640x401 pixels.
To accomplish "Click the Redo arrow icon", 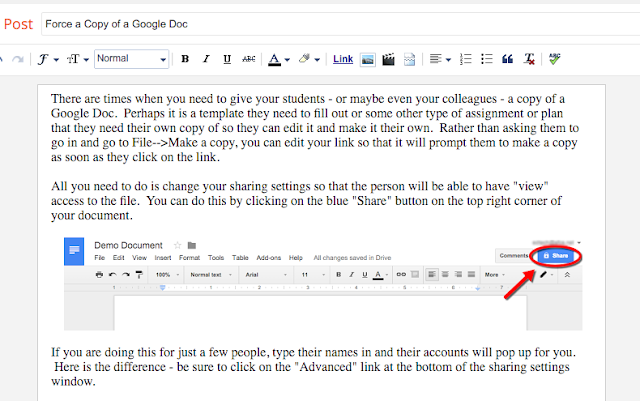I will pyautogui.click(x=18, y=59).
